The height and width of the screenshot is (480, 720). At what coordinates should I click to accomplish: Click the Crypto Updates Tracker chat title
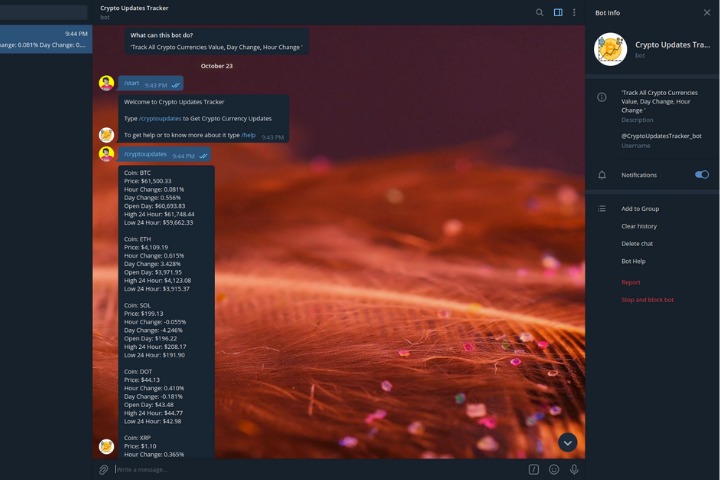pos(134,8)
